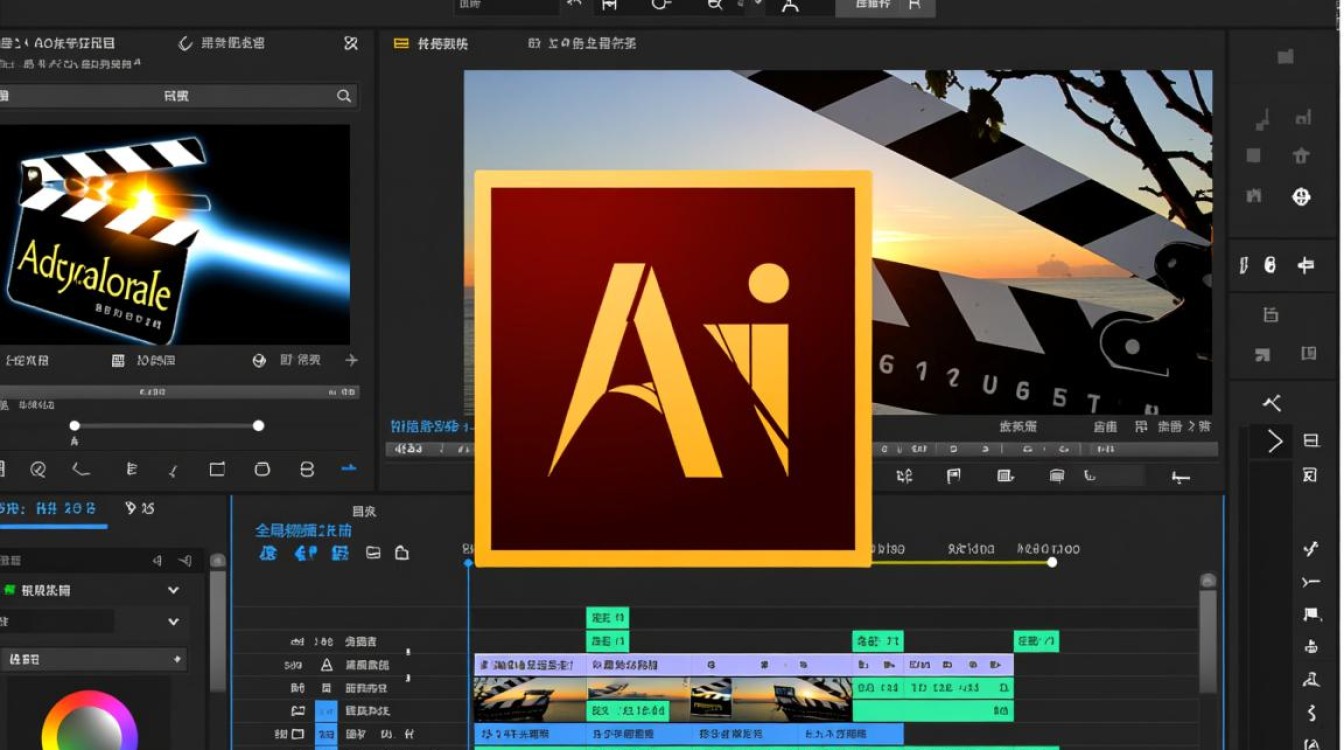Select the rounded rectangle tool icon

pos(262,469)
